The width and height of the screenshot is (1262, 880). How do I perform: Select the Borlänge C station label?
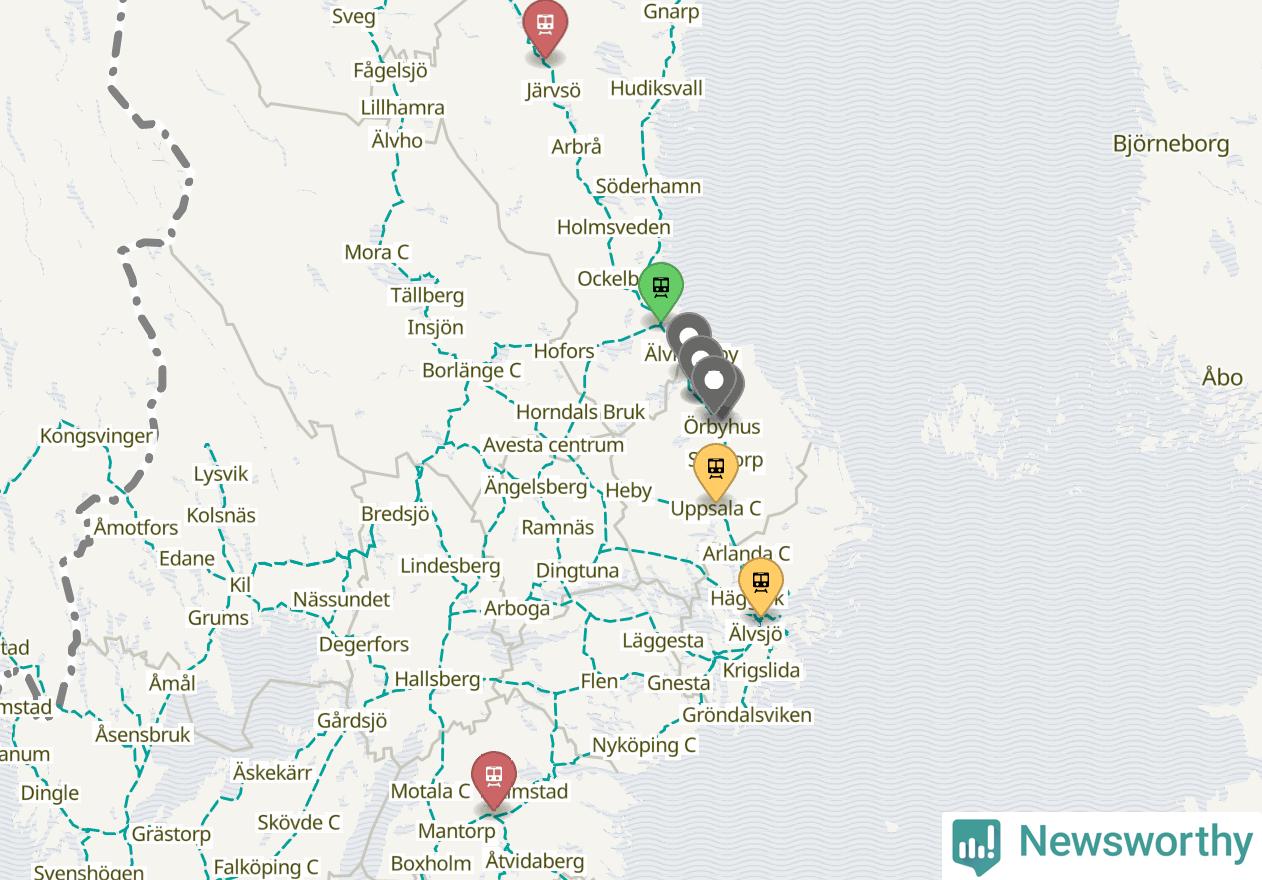[472, 371]
